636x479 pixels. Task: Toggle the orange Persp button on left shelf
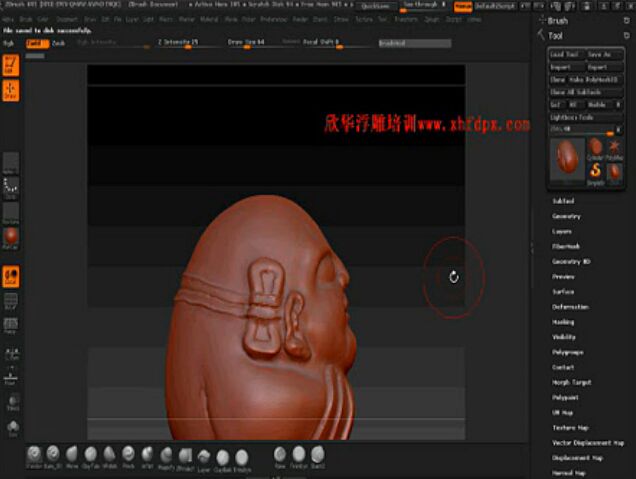[11, 277]
